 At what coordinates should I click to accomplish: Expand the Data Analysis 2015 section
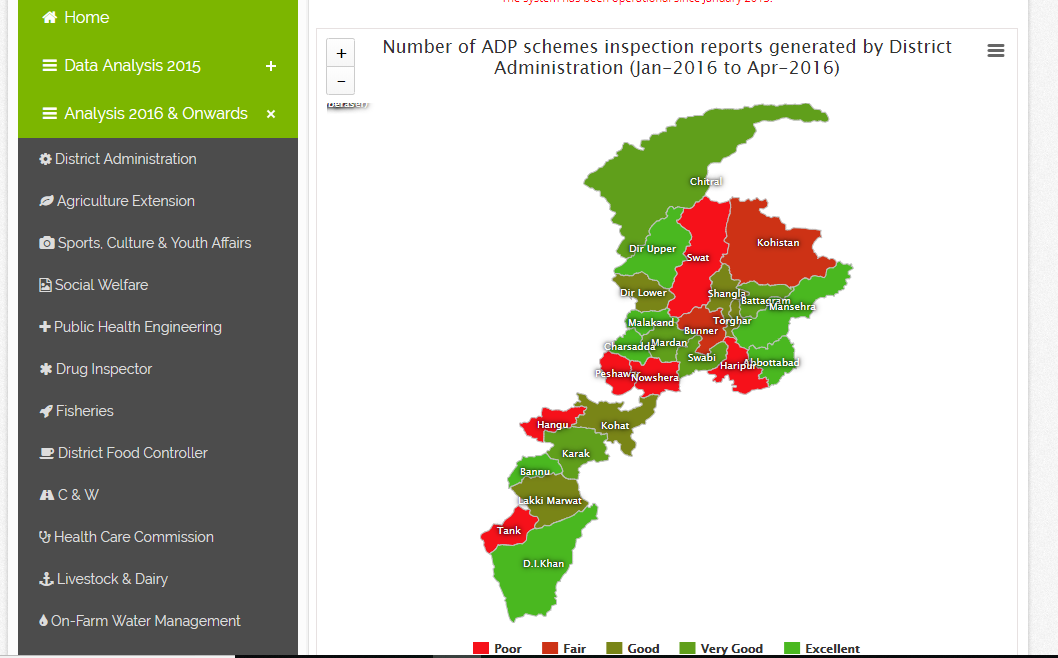click(270, 66)
